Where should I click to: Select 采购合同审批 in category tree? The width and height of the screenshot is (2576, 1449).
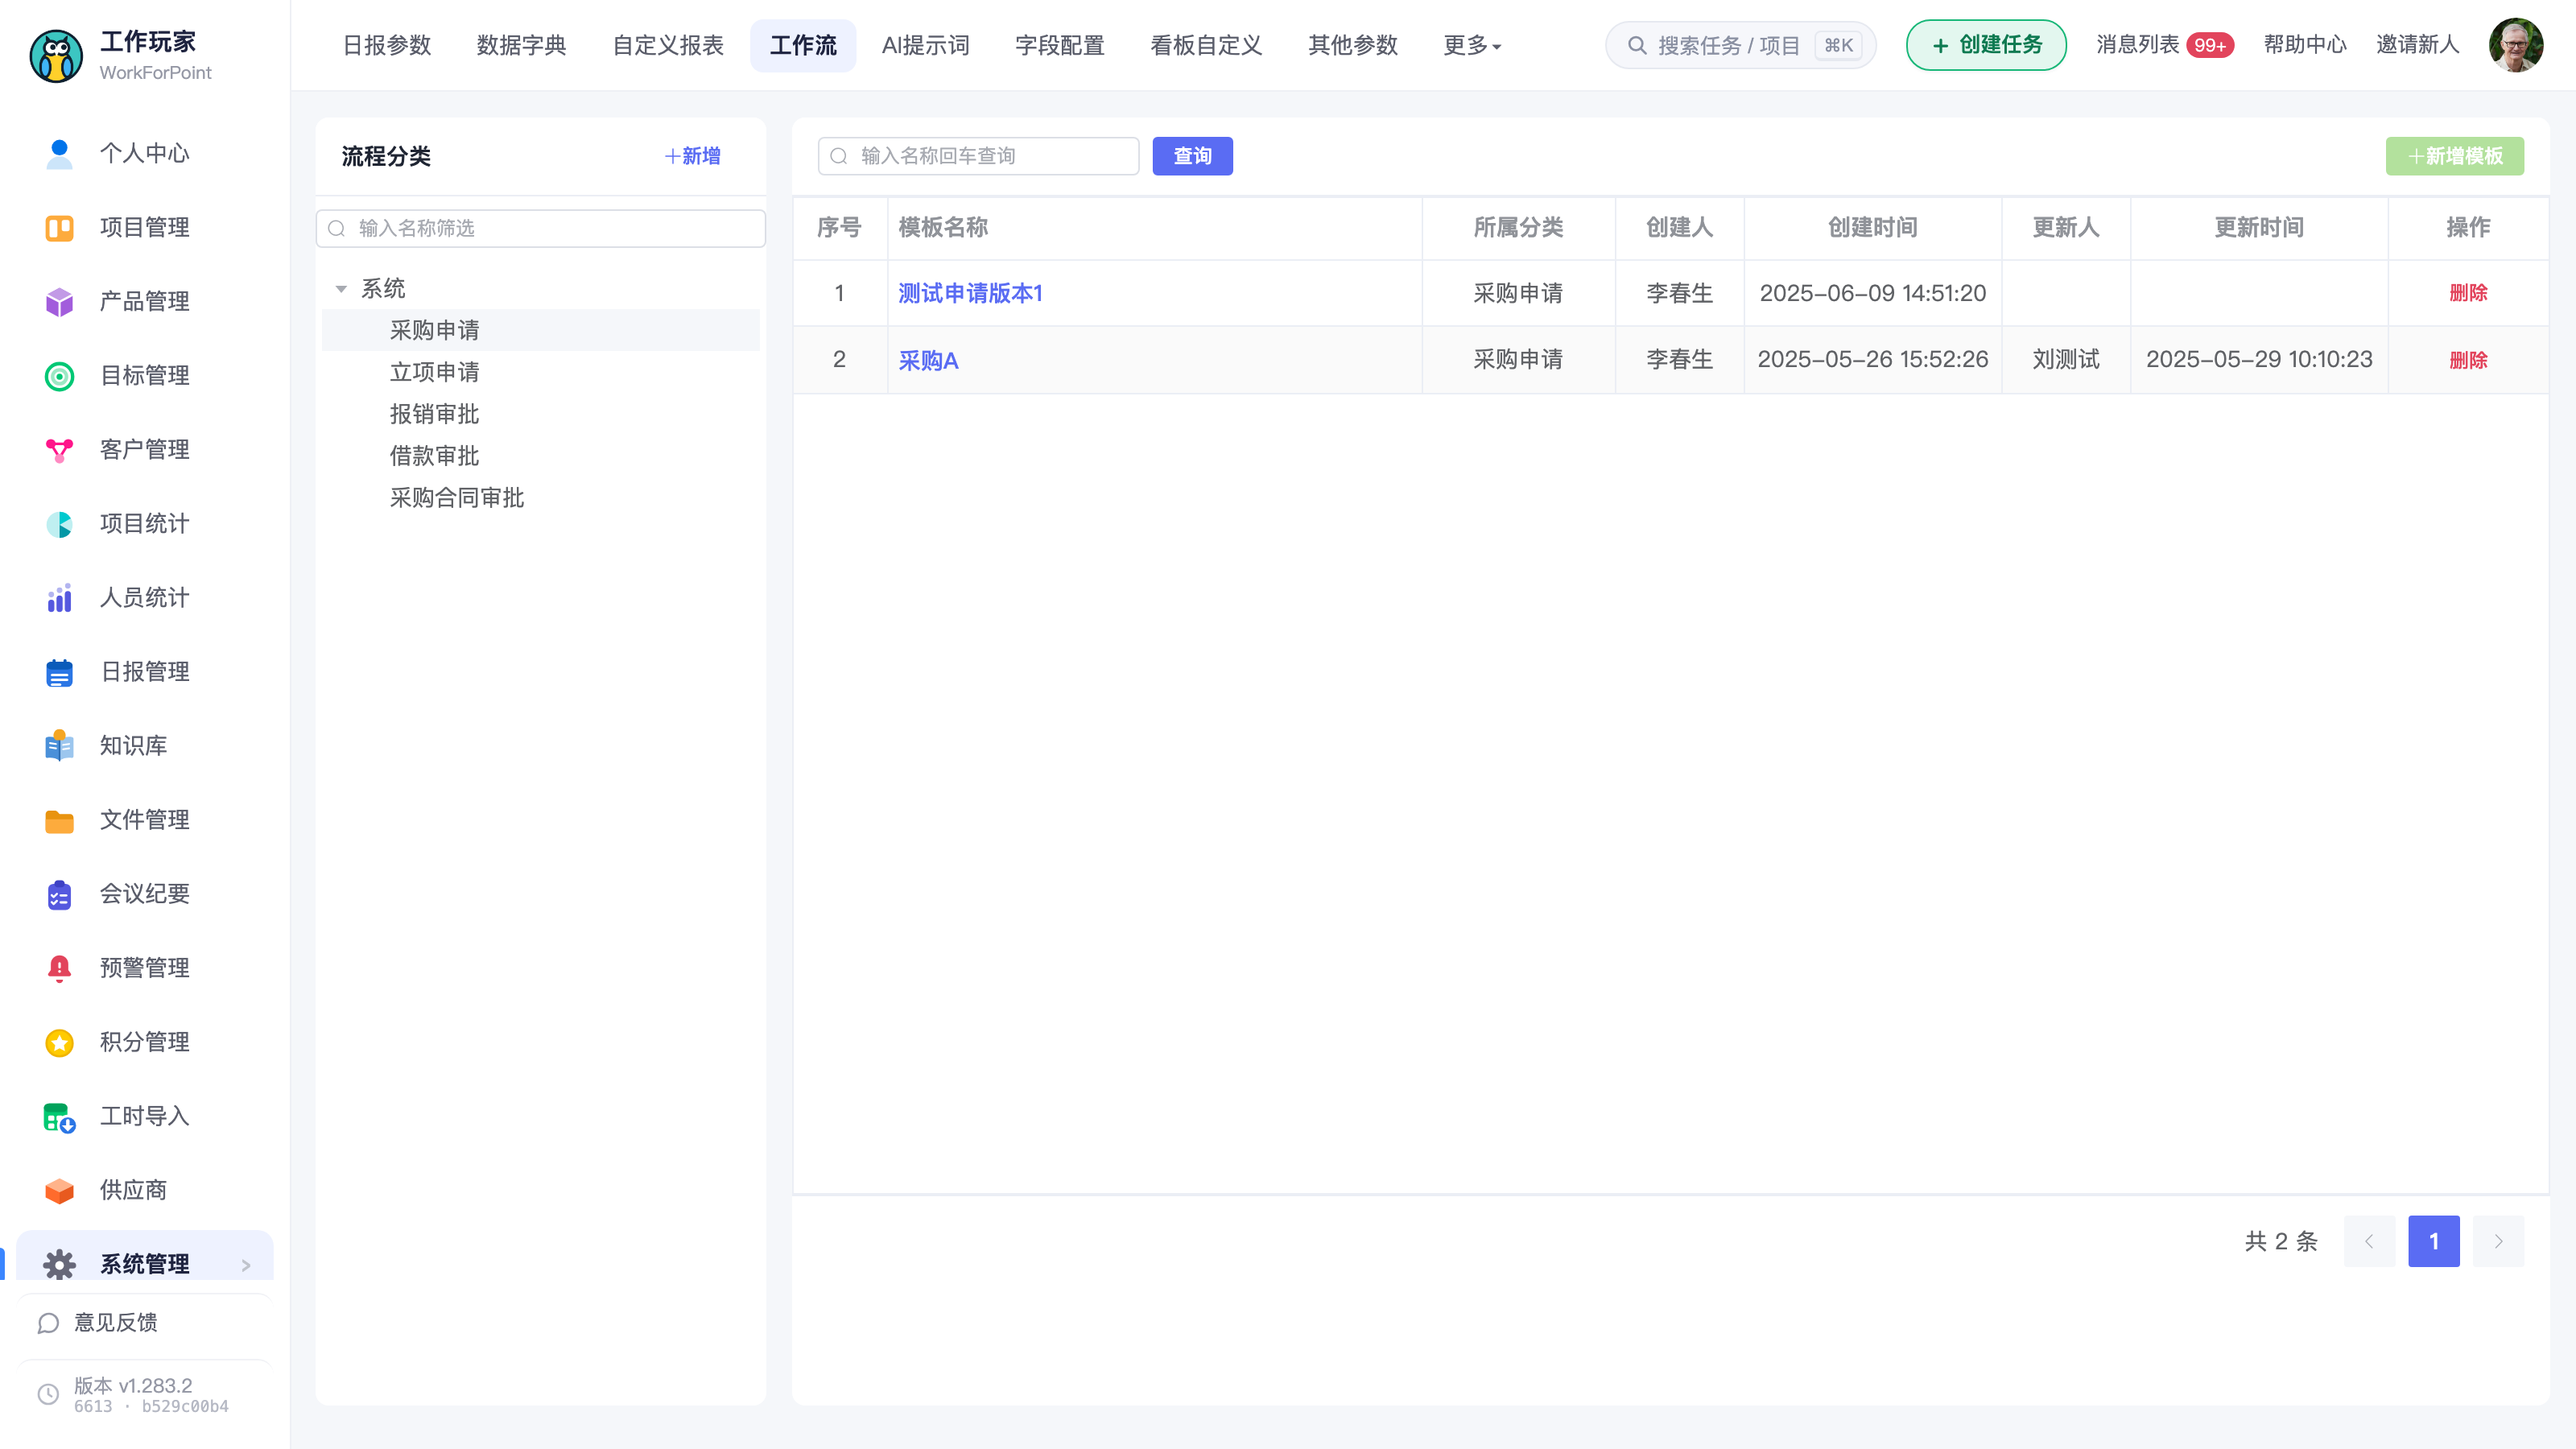pyautogui.click(x=456, y=498)
